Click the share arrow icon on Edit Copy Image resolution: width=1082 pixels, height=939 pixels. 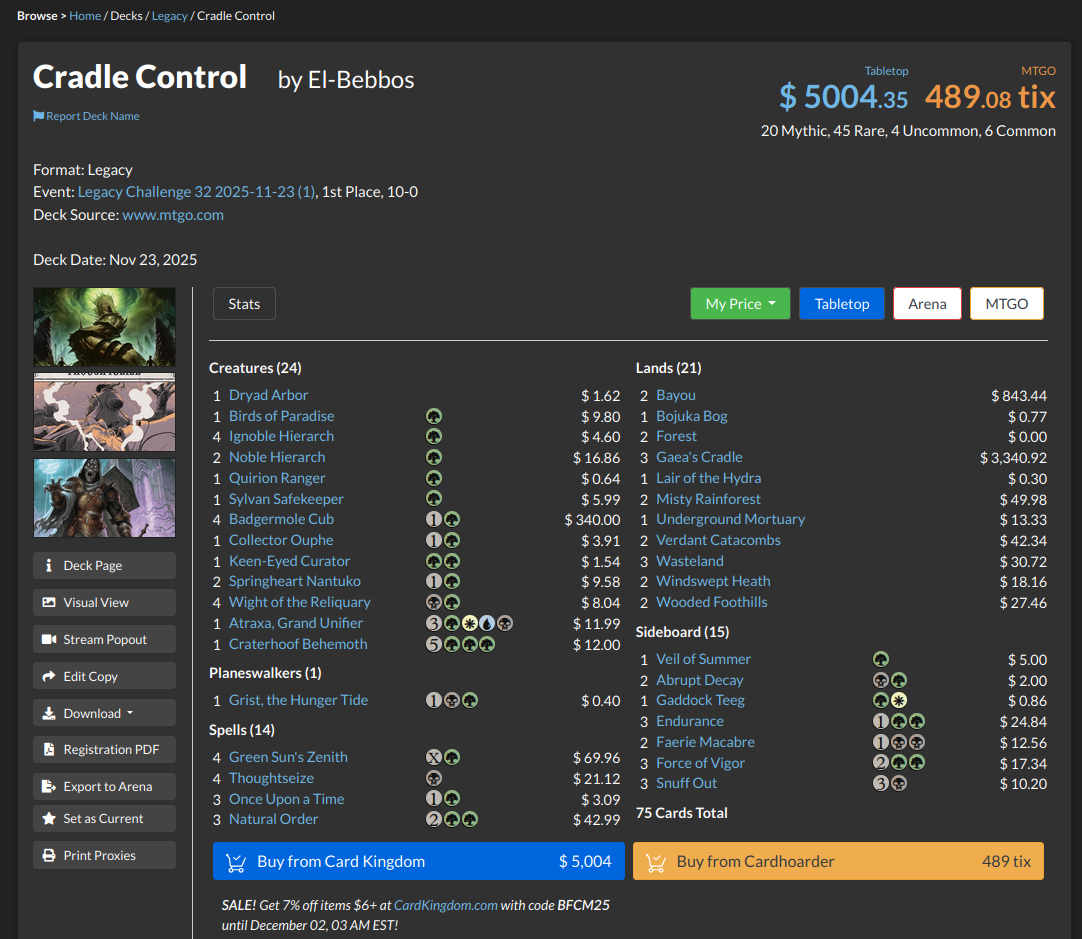click(49, 676)
